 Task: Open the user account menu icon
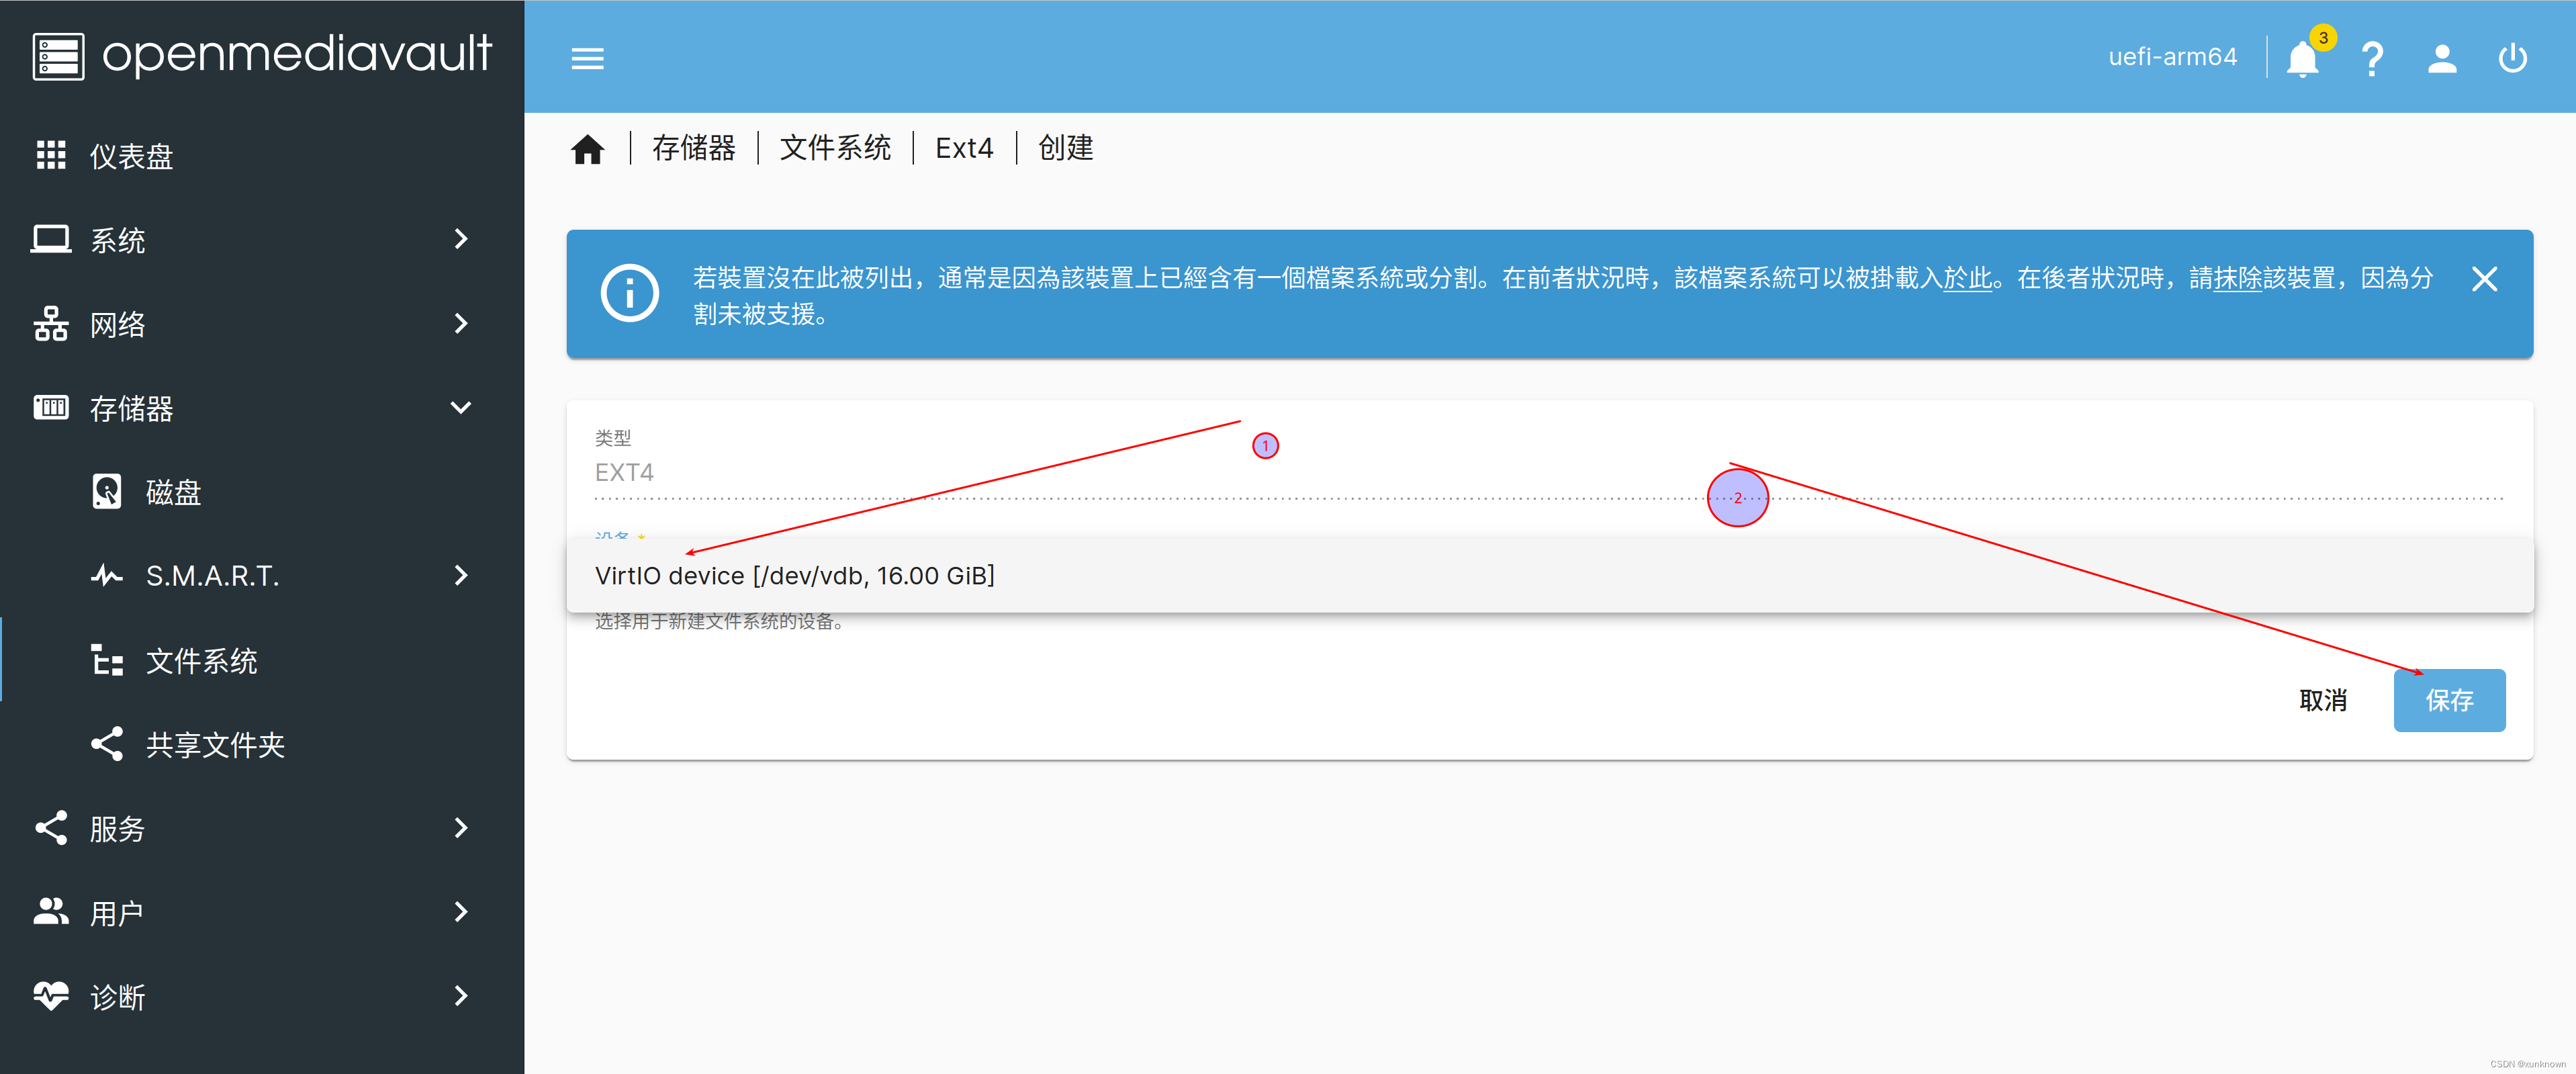pyautogui.click(x=2442, y=59)
